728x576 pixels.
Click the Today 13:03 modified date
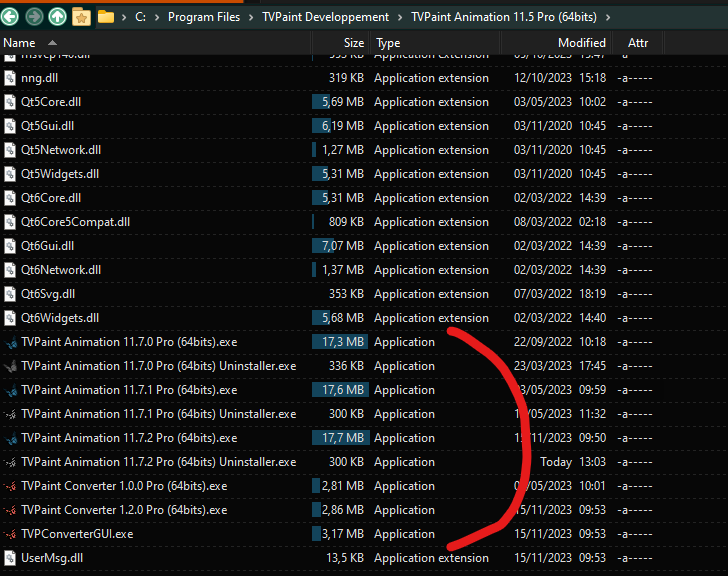[573, 462]
